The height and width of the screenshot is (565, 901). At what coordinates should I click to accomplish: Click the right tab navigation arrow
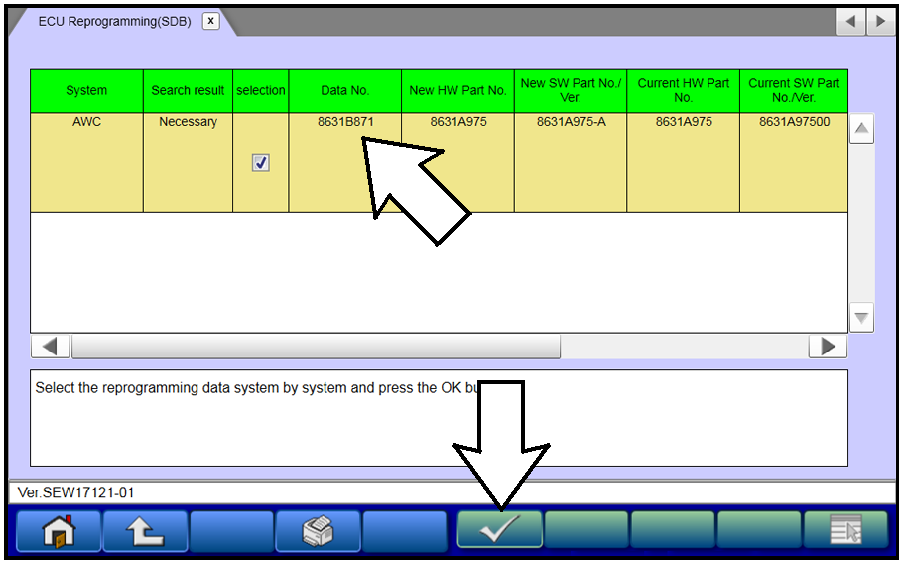coord(880,21)
